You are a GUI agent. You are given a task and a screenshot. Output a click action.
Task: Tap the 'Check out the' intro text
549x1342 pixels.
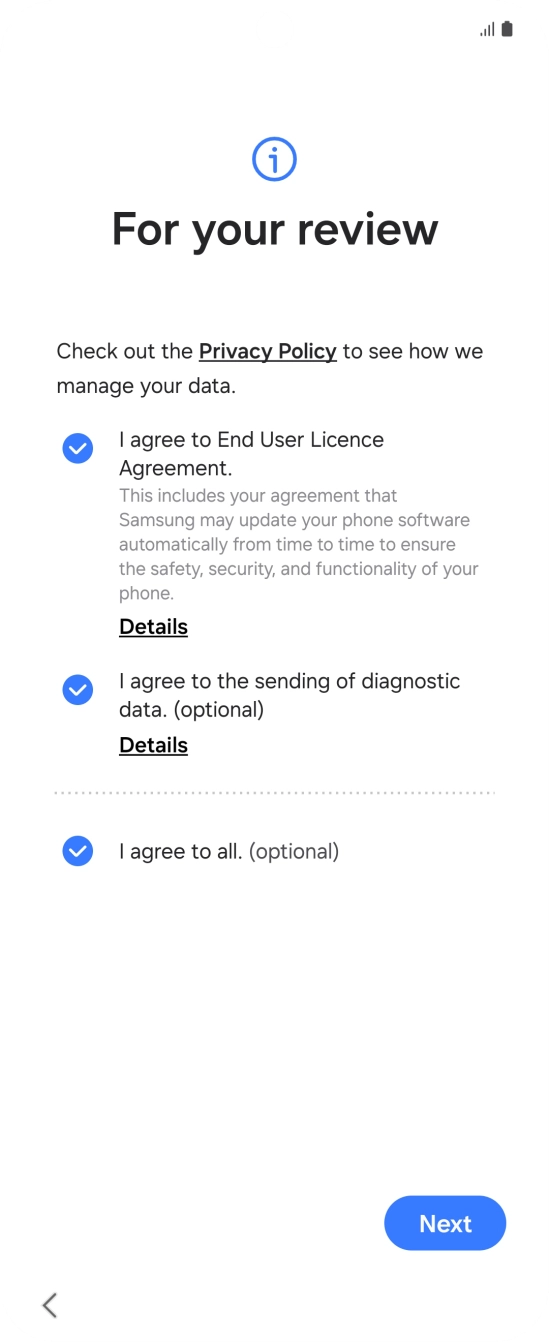[125, 351]
